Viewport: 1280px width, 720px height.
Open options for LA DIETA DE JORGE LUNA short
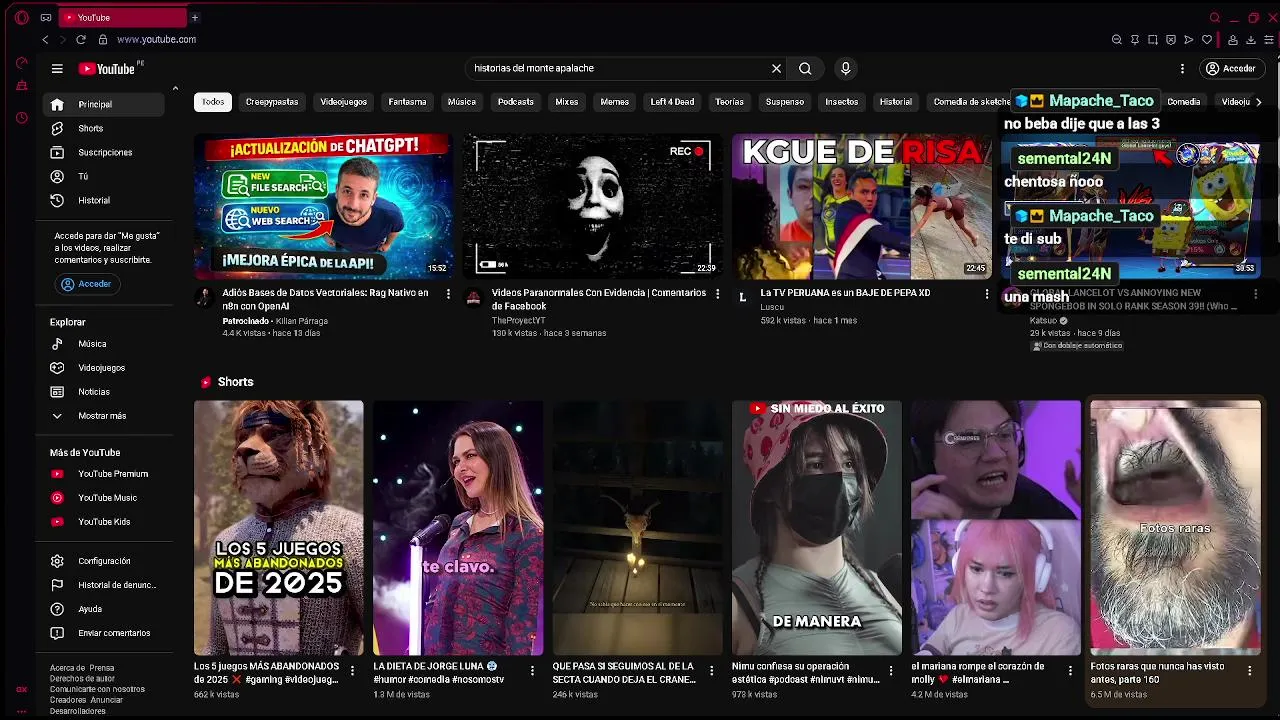pos(532,671)
